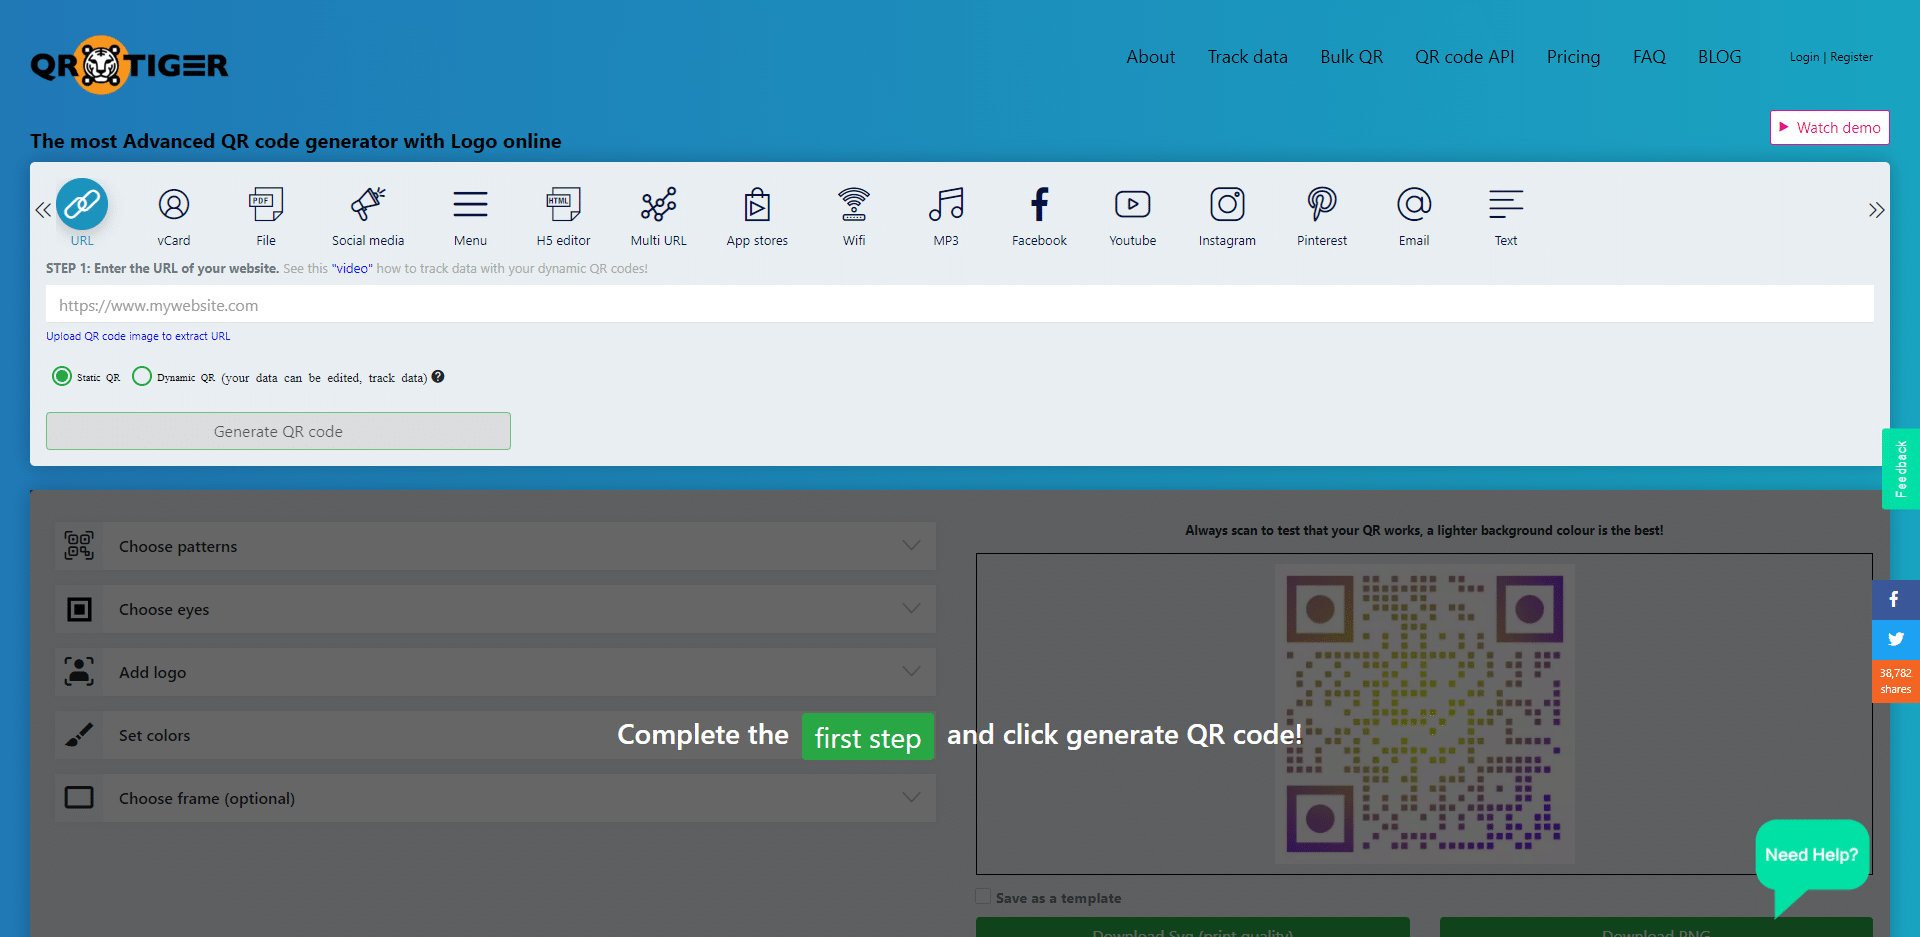
Task: Expand the Set colors section
Action: pyautogui.click(x=496, y=735)
